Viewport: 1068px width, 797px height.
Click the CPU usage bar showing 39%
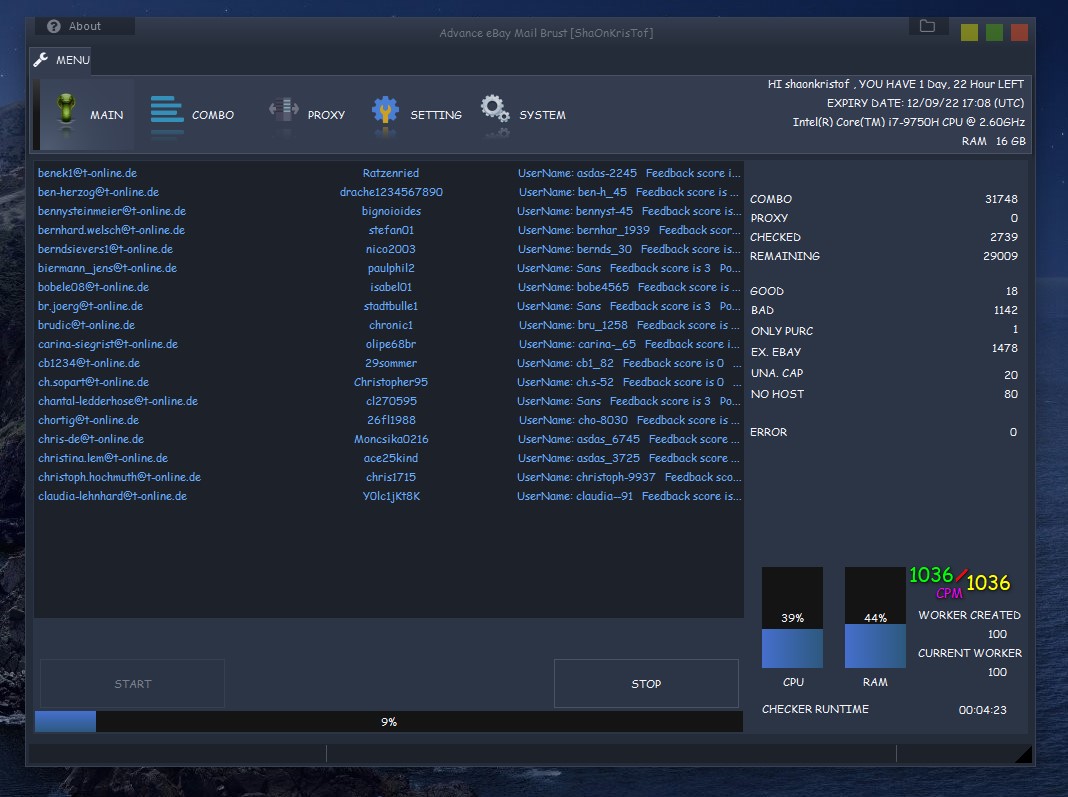(x=792, y=618)
